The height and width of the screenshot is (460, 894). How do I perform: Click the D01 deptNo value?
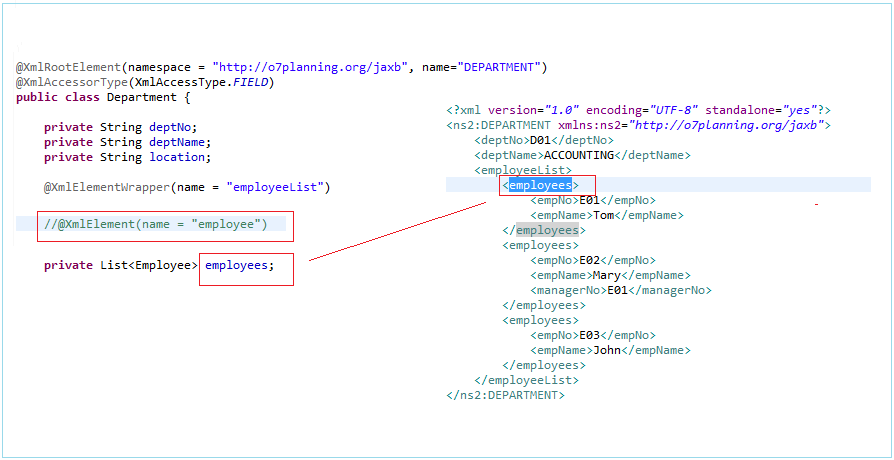coord(540,140)
